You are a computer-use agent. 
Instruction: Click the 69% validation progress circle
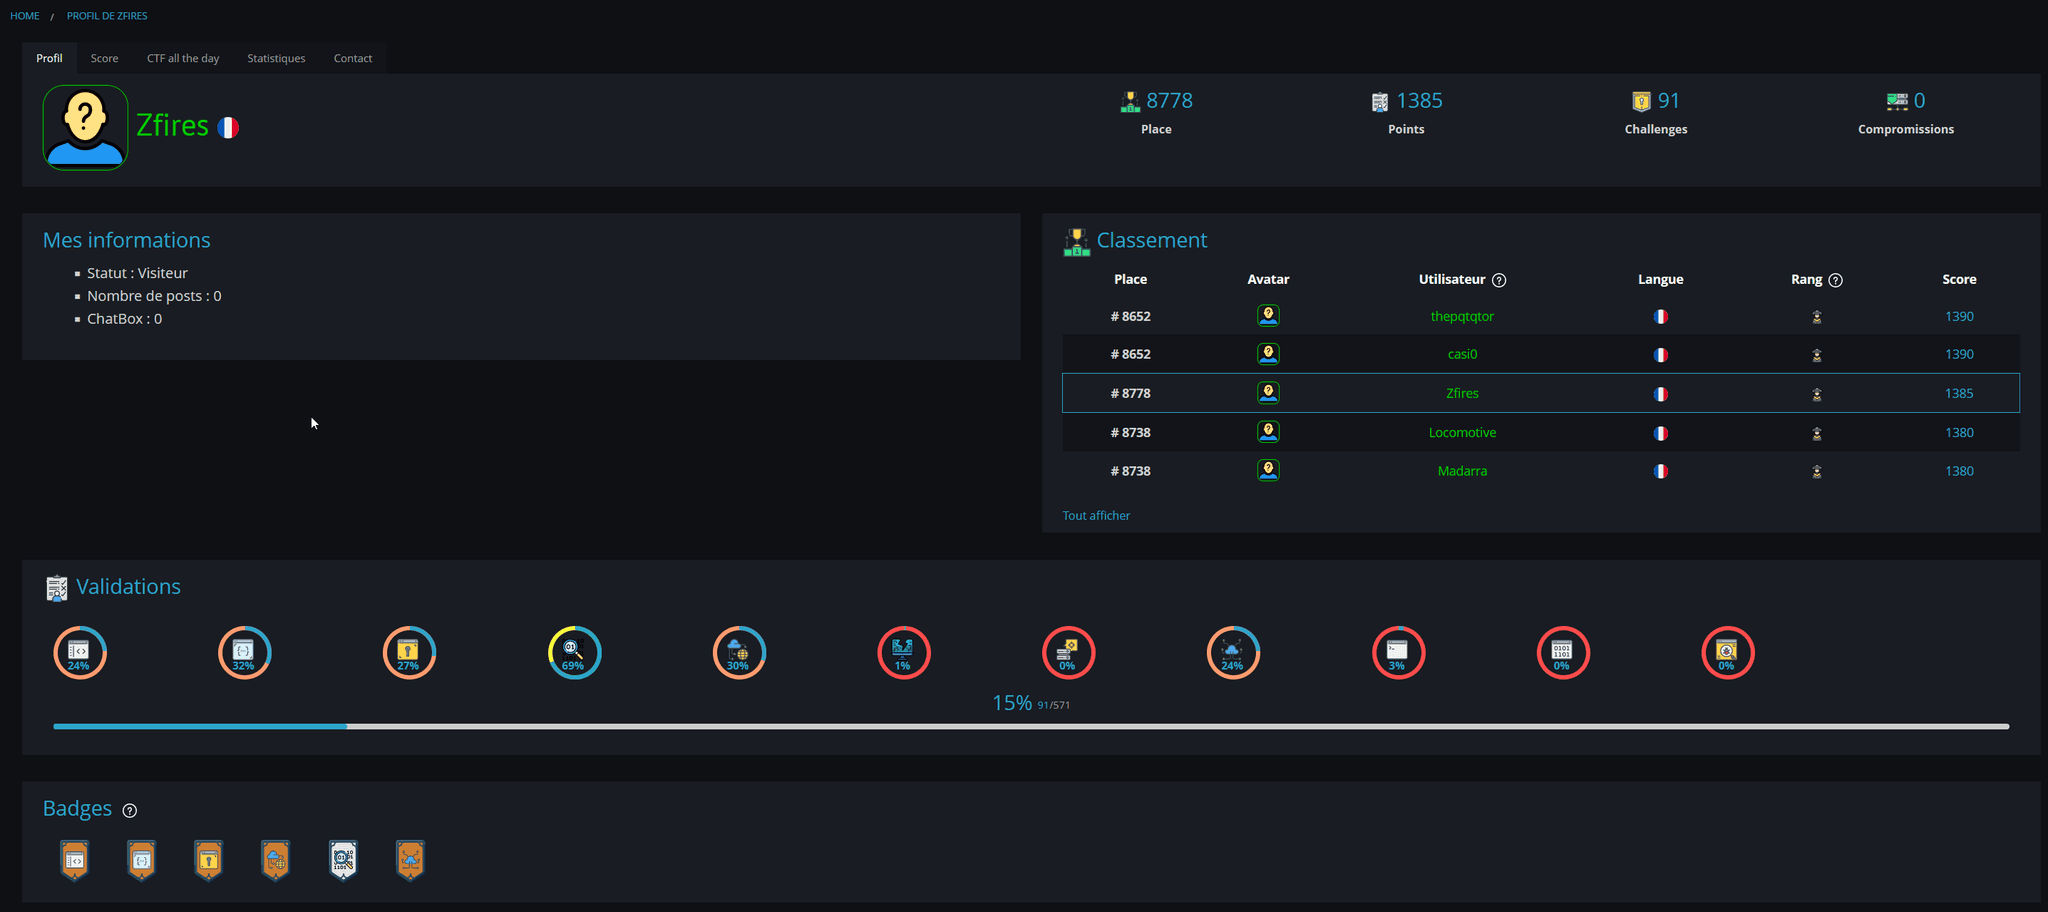pos(574,653)
